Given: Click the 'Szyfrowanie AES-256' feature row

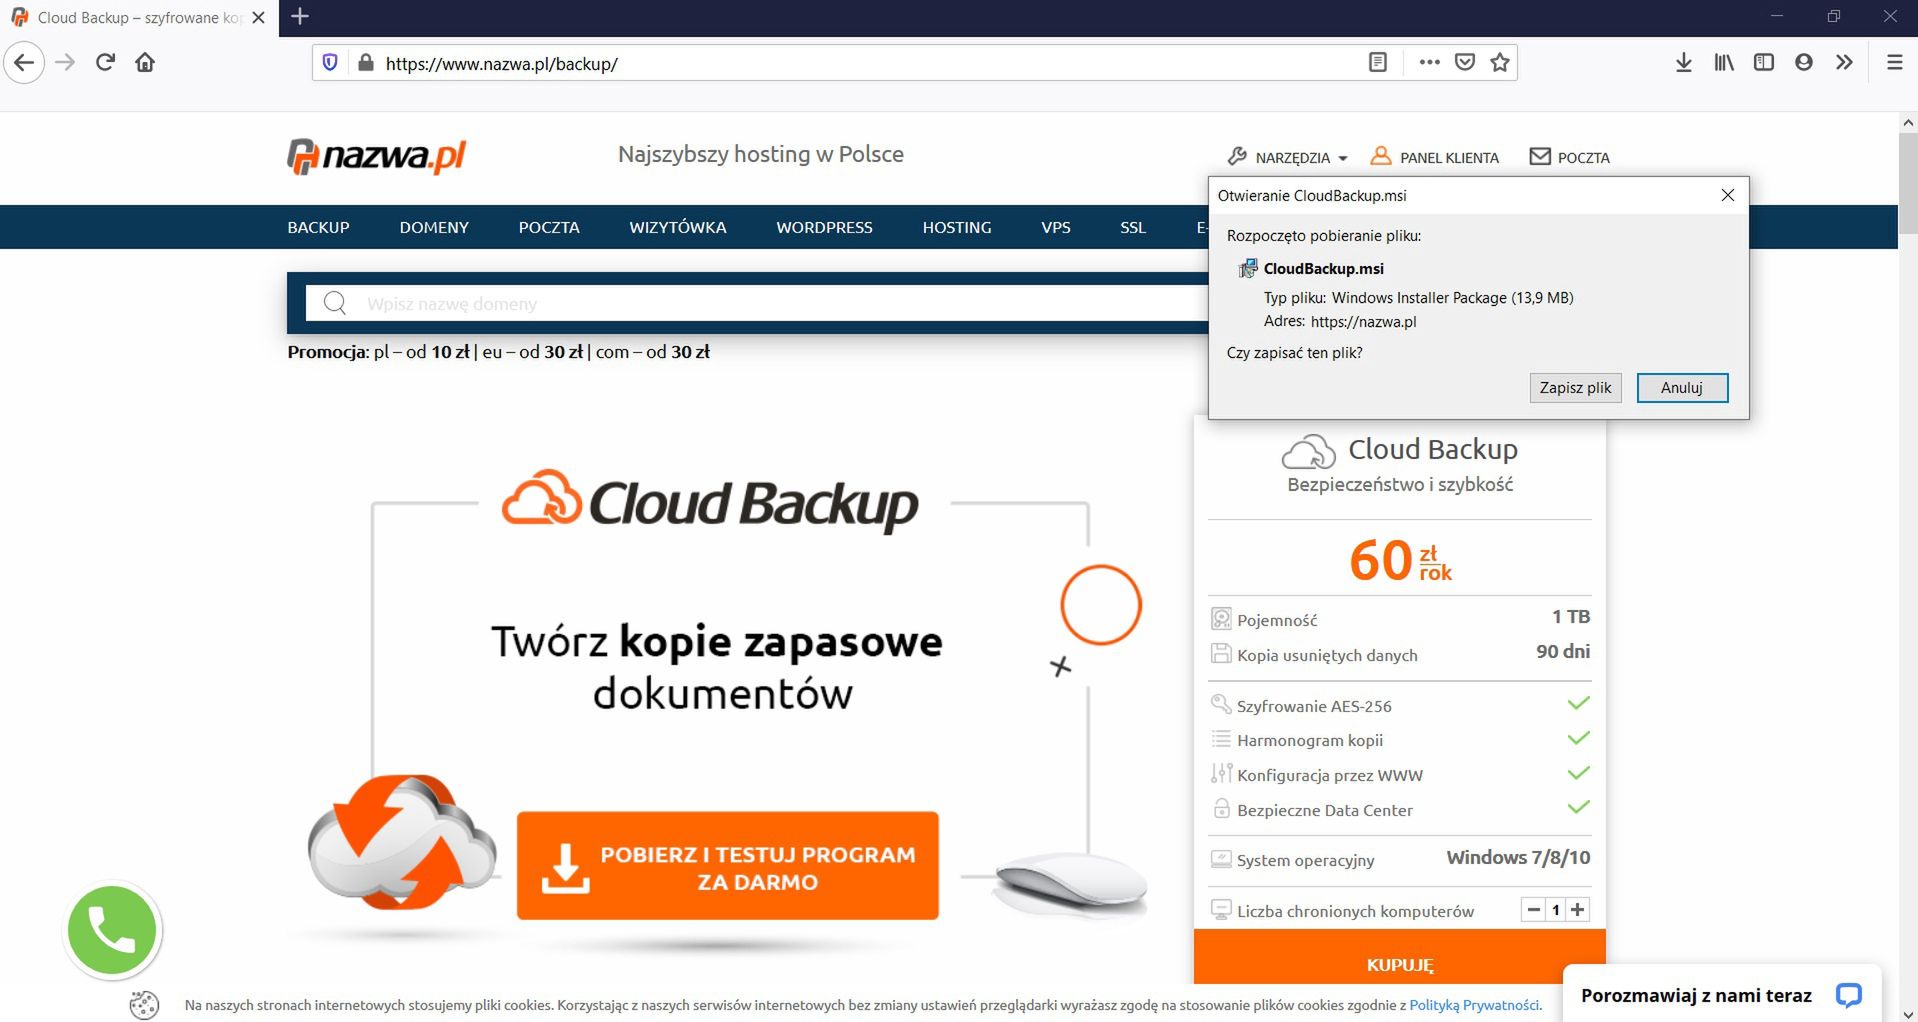Looking at the screenshot, I should [1399, 705].
